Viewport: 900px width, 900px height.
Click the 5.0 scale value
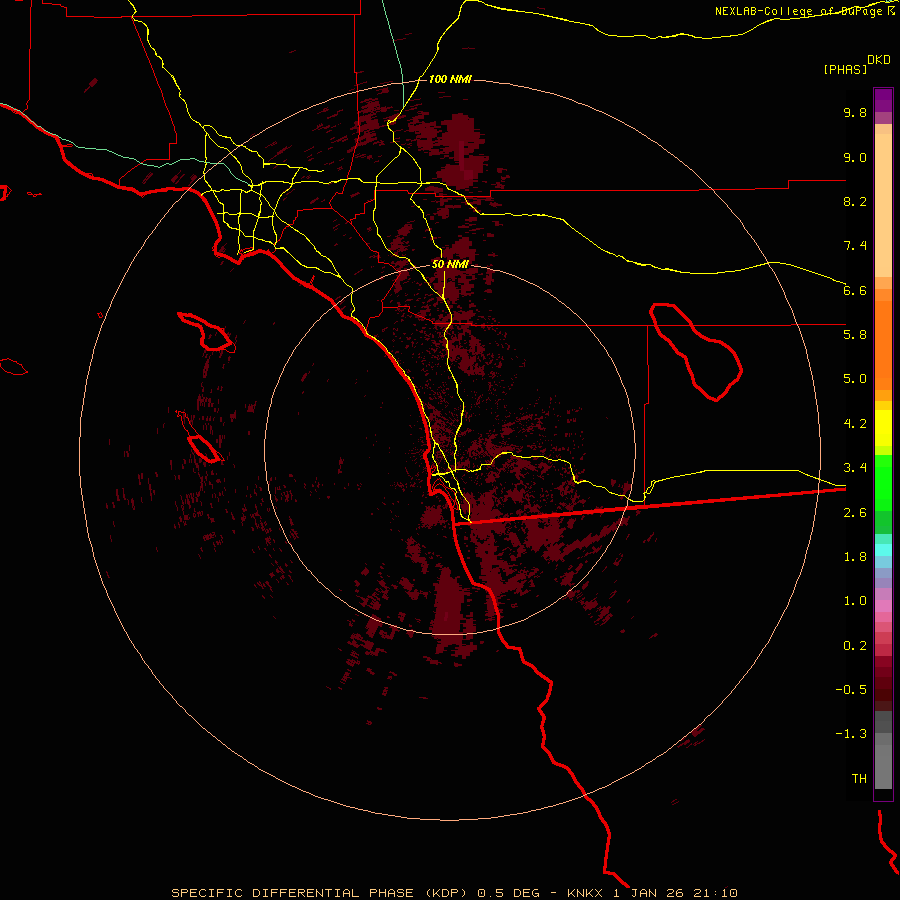pos(855,379)
